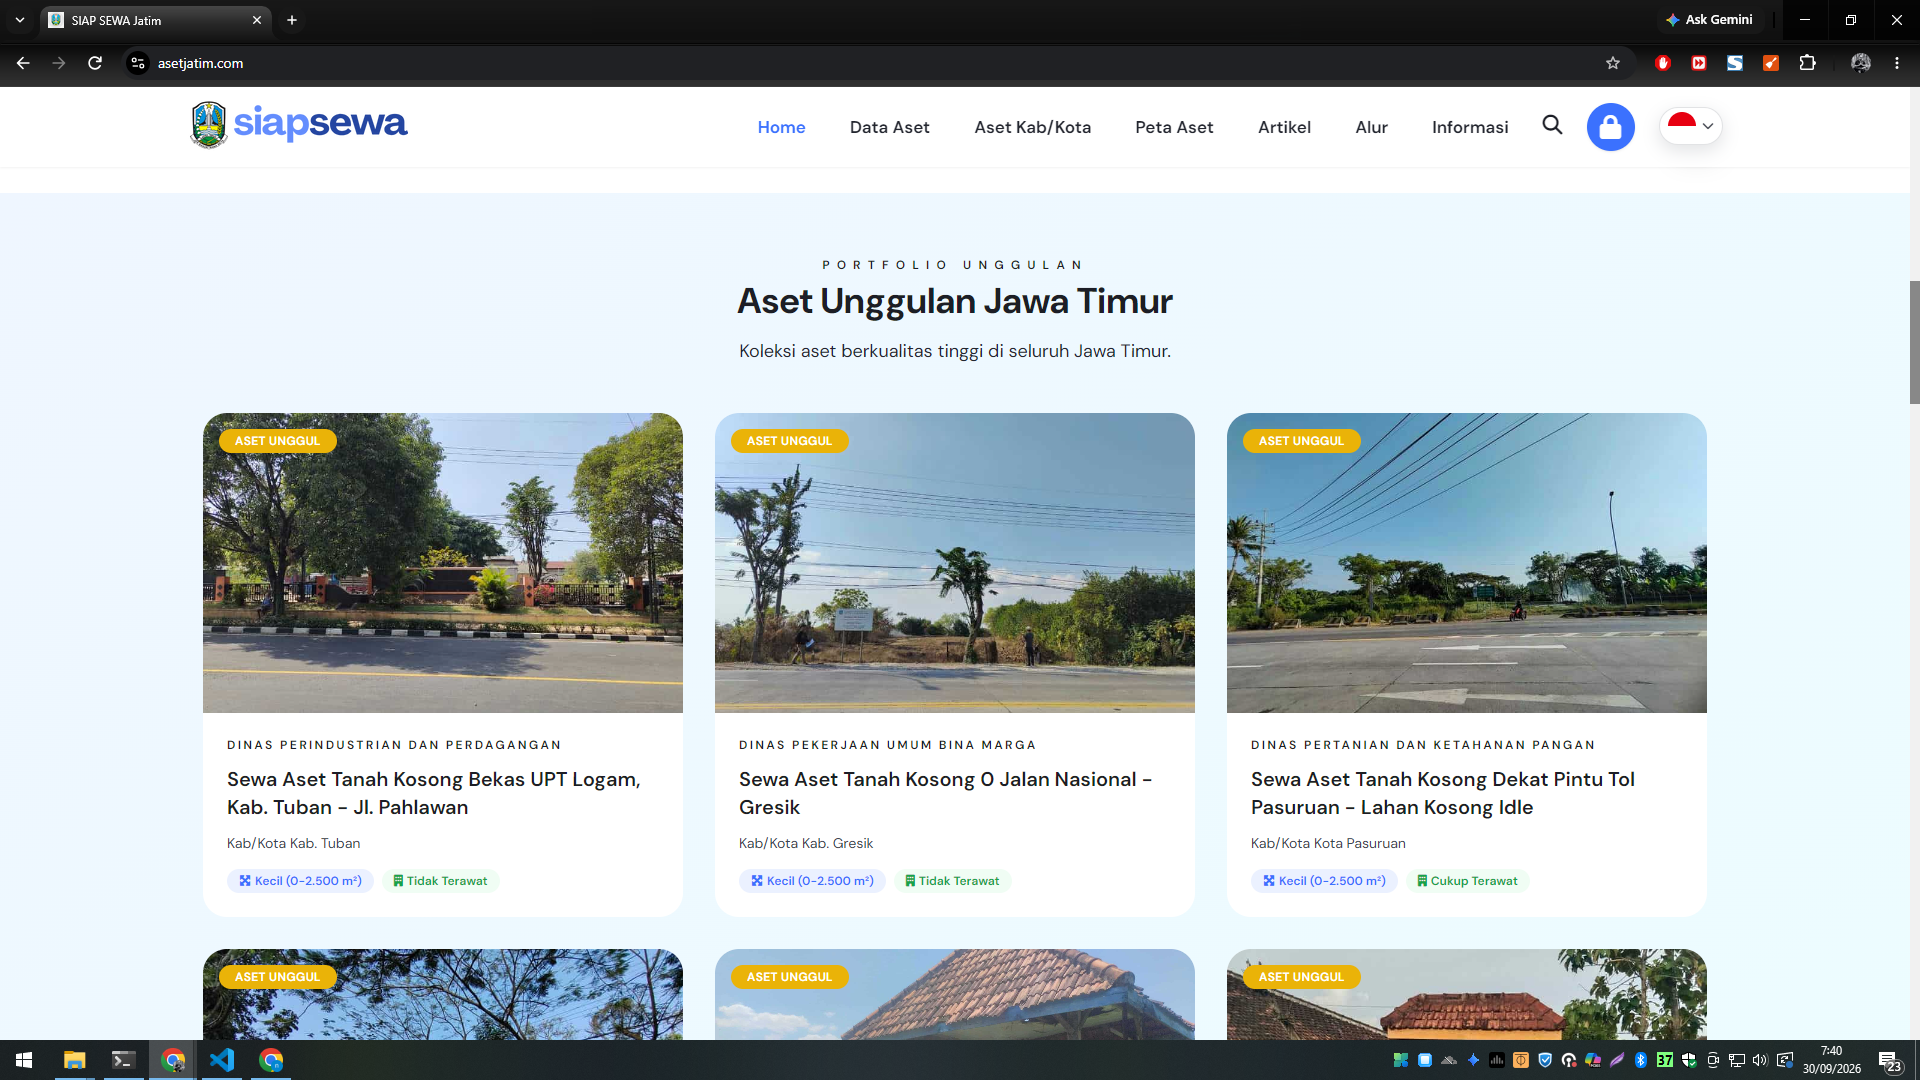Click the red shield extension icon
The height and width of the screenshot is (1080, 1920).
pyautogui.click(x=1663, y=63)
